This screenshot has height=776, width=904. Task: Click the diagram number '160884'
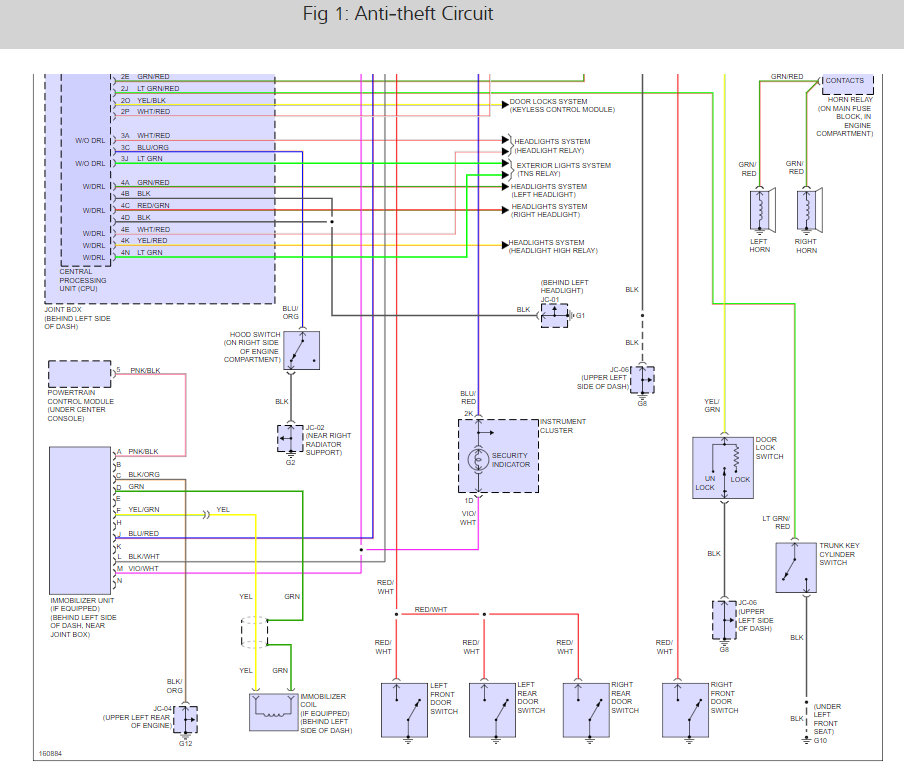click(x=50, y=754)
